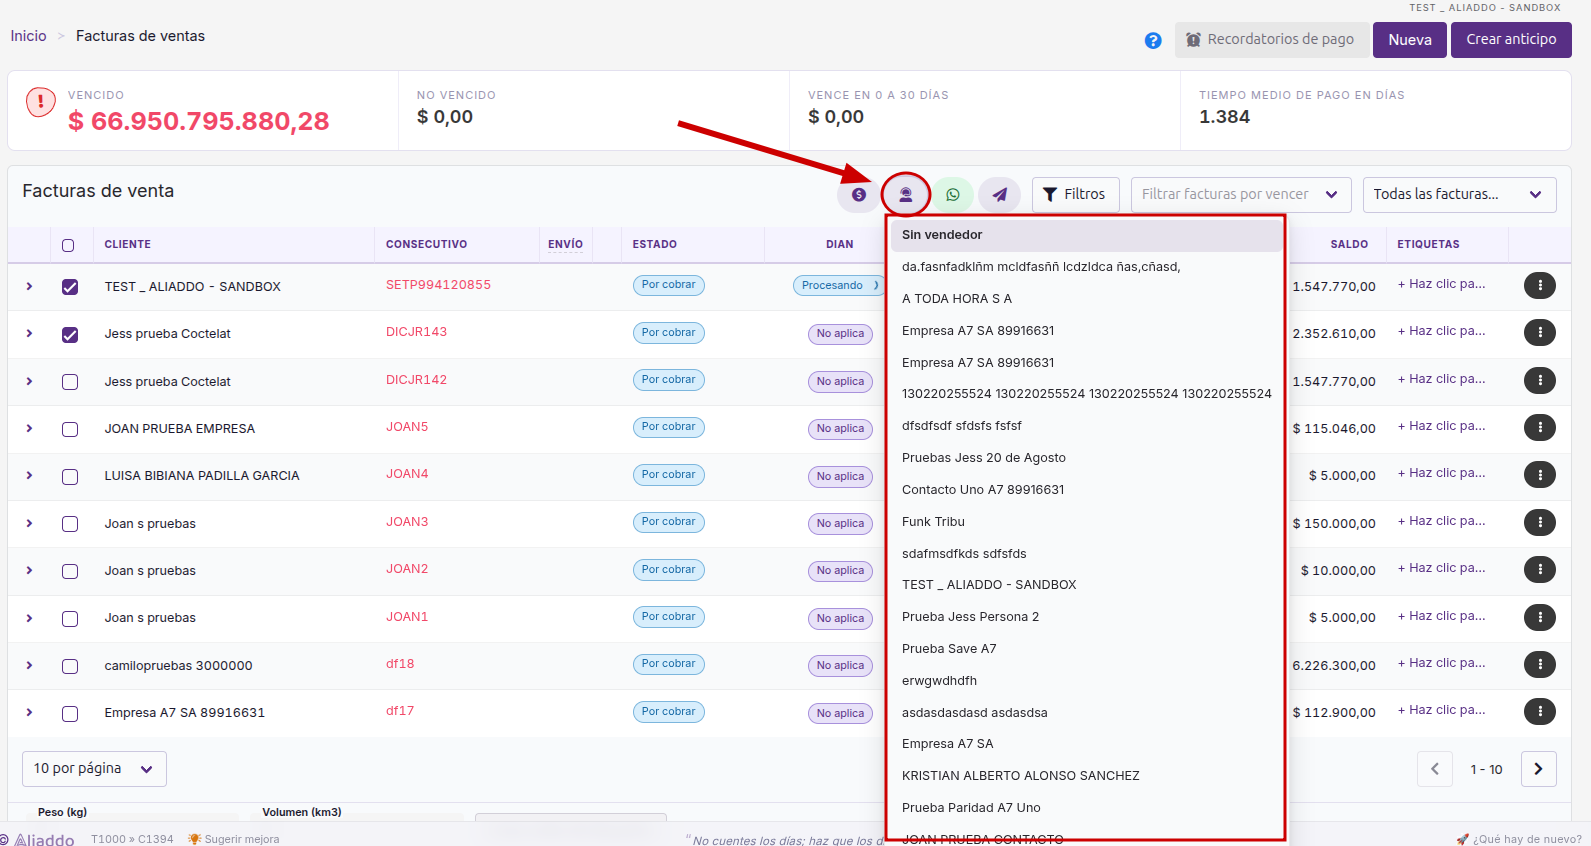Uncheck the DICJR143 invoice checkbox
The width and height of the screenshot is (1591, 846).
click(x=70, y=335)
